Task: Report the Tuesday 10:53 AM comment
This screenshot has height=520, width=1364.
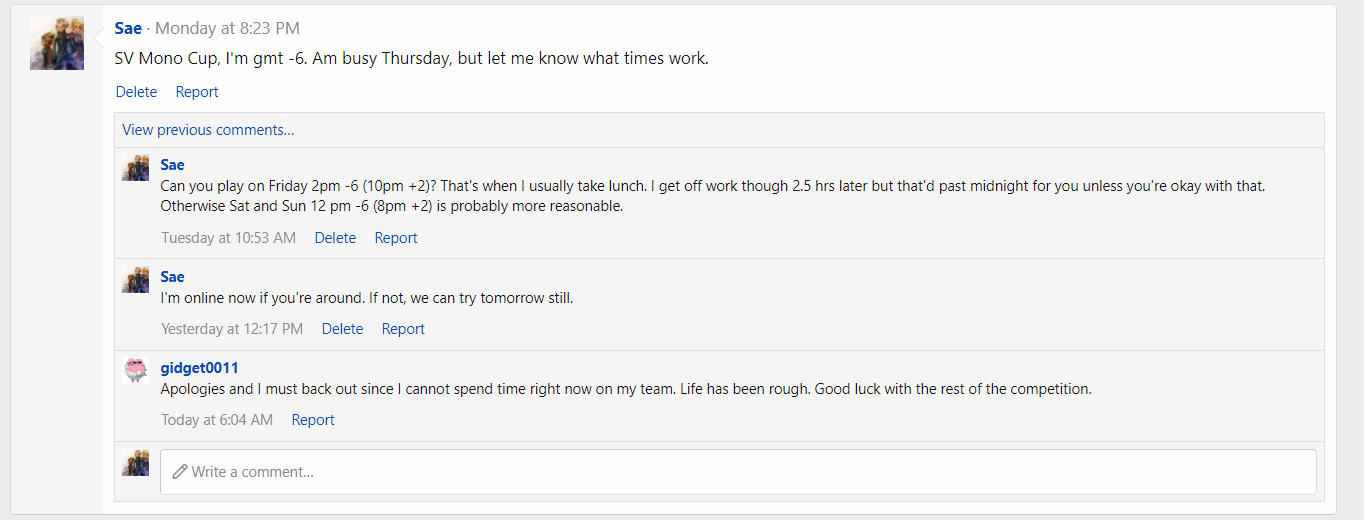Action: 396,238
